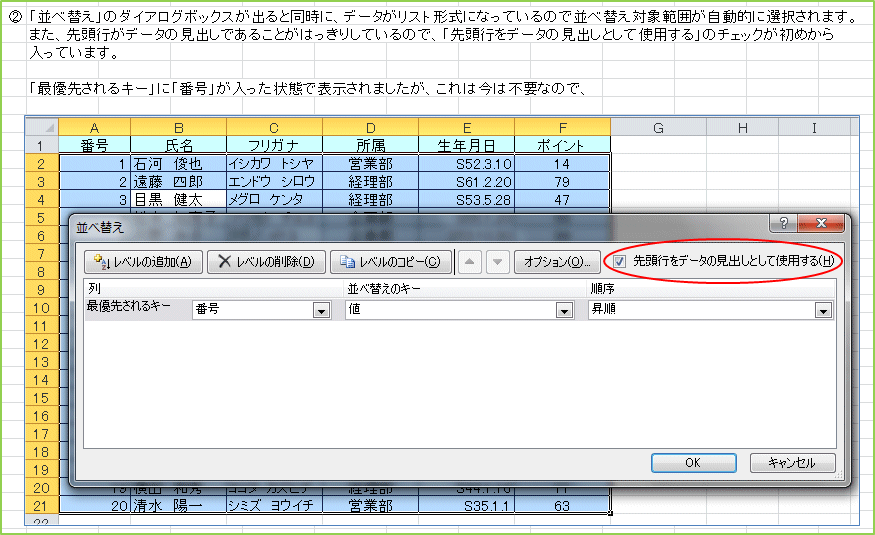Image resolution: width=875 pixels, height=535 pixels.
Task: Click the レベルの追加 button
Action: point(143,262)
